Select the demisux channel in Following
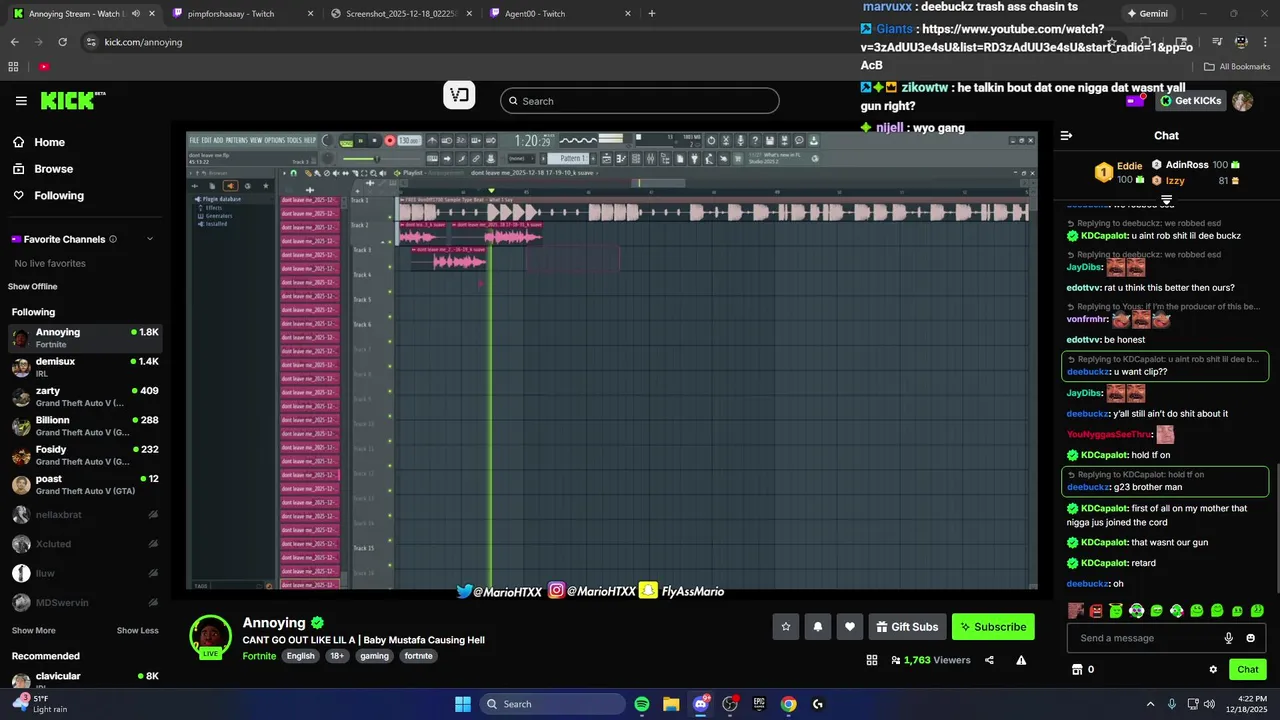1280x720 pixels. click(x=85, y=367)
